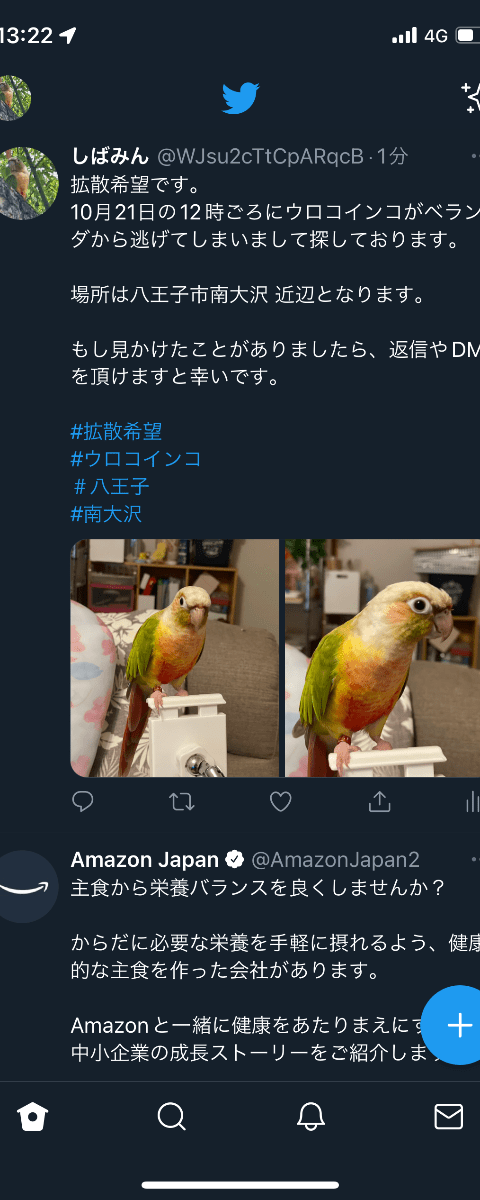Open Search tab in bottom bar

coord(172,1116)
